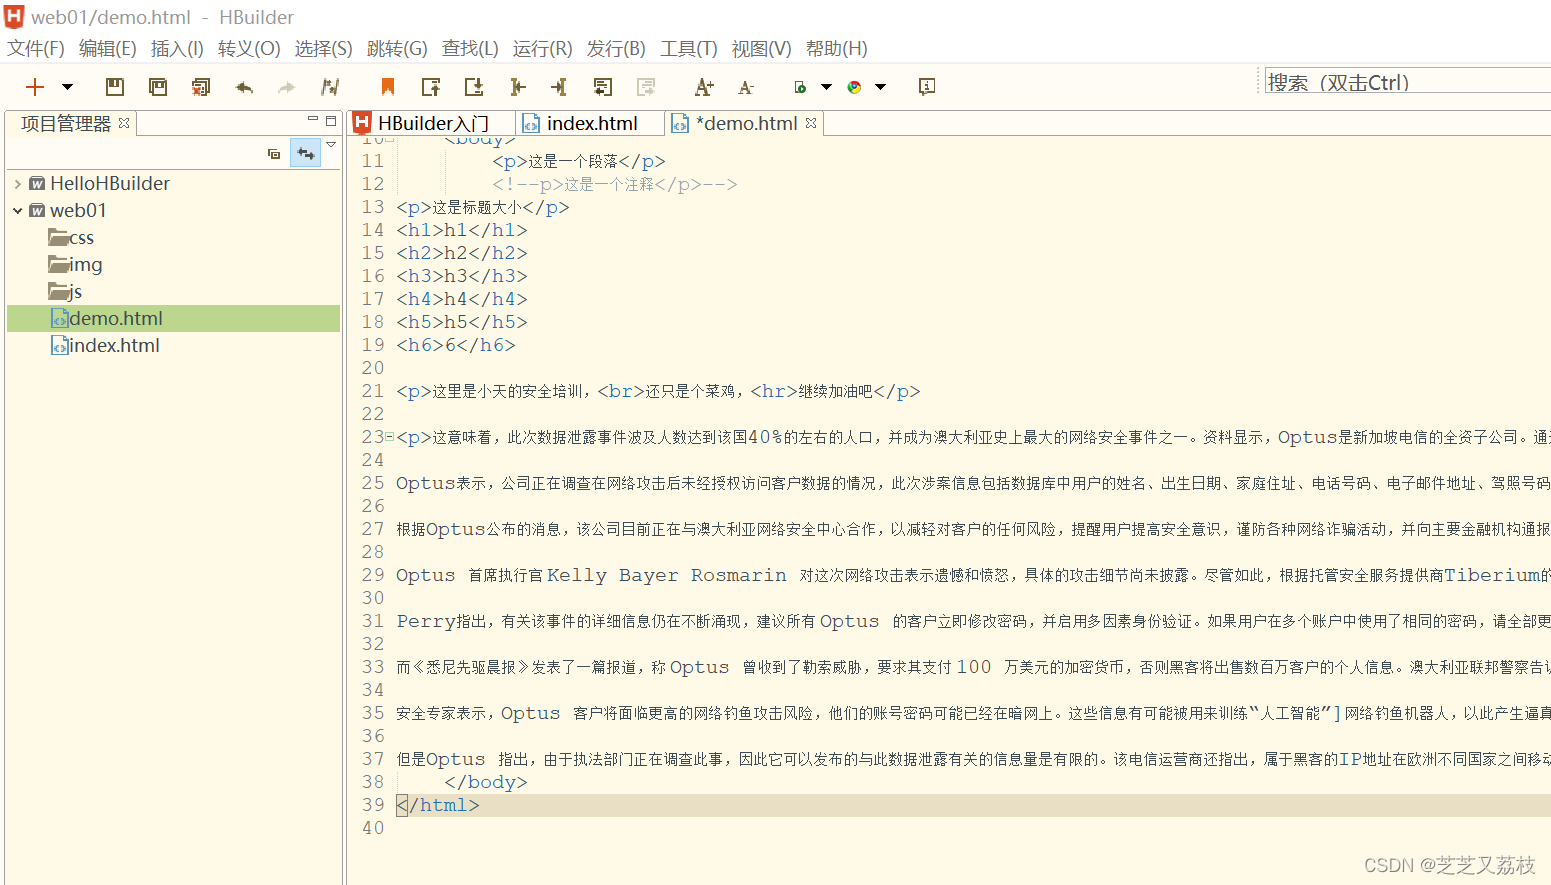
Task: Click the Redo arrow icon
Action: tap(286, 87)
